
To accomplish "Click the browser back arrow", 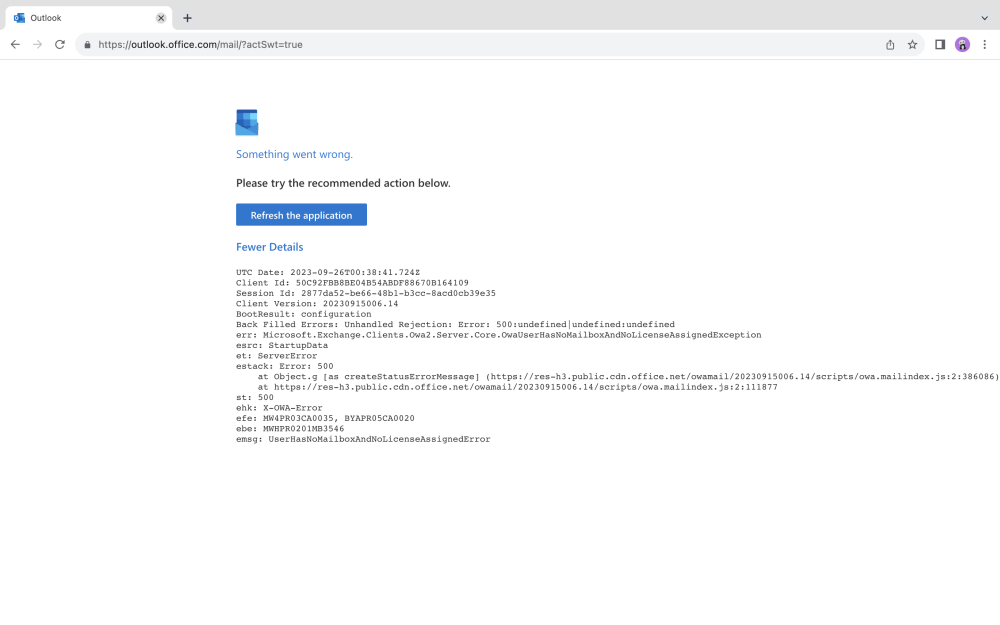I will (15, 45).
